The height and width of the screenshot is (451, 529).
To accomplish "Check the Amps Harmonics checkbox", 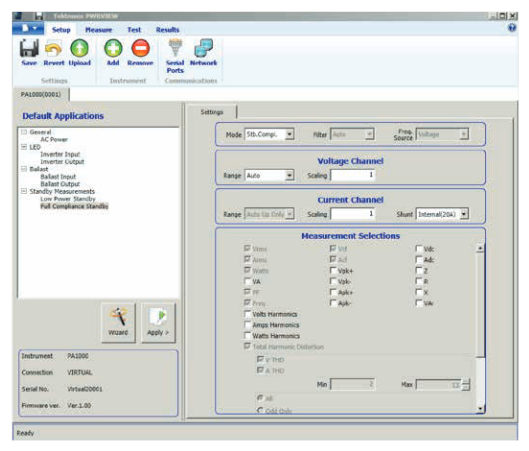I will coord(248,325).
